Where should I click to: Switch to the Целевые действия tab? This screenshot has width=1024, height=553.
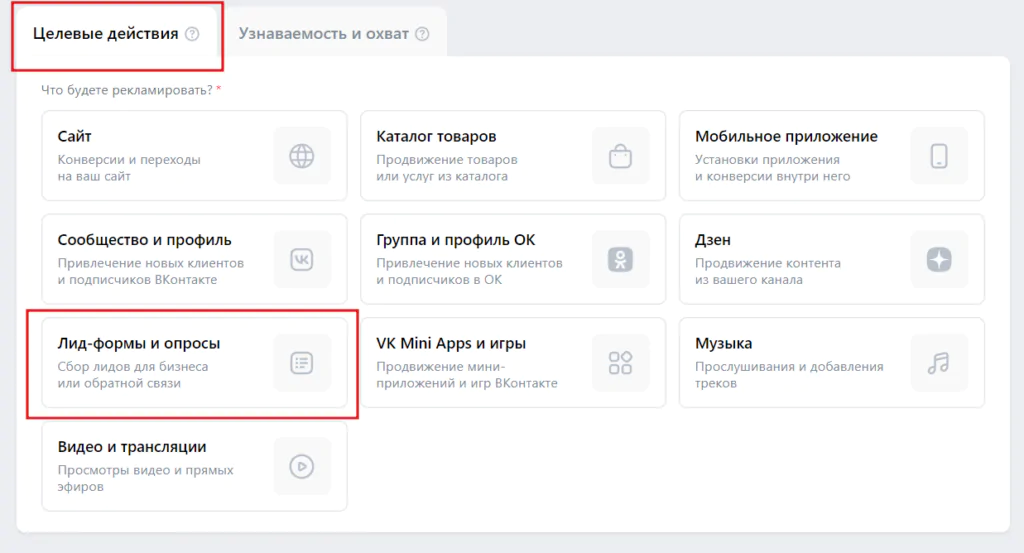pyautogui.click(x=118, y=35)
